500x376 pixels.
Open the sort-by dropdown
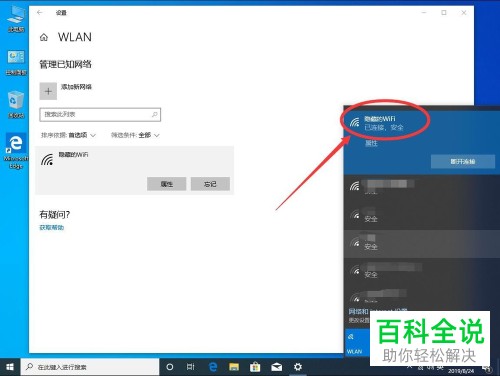click(68, 135)
